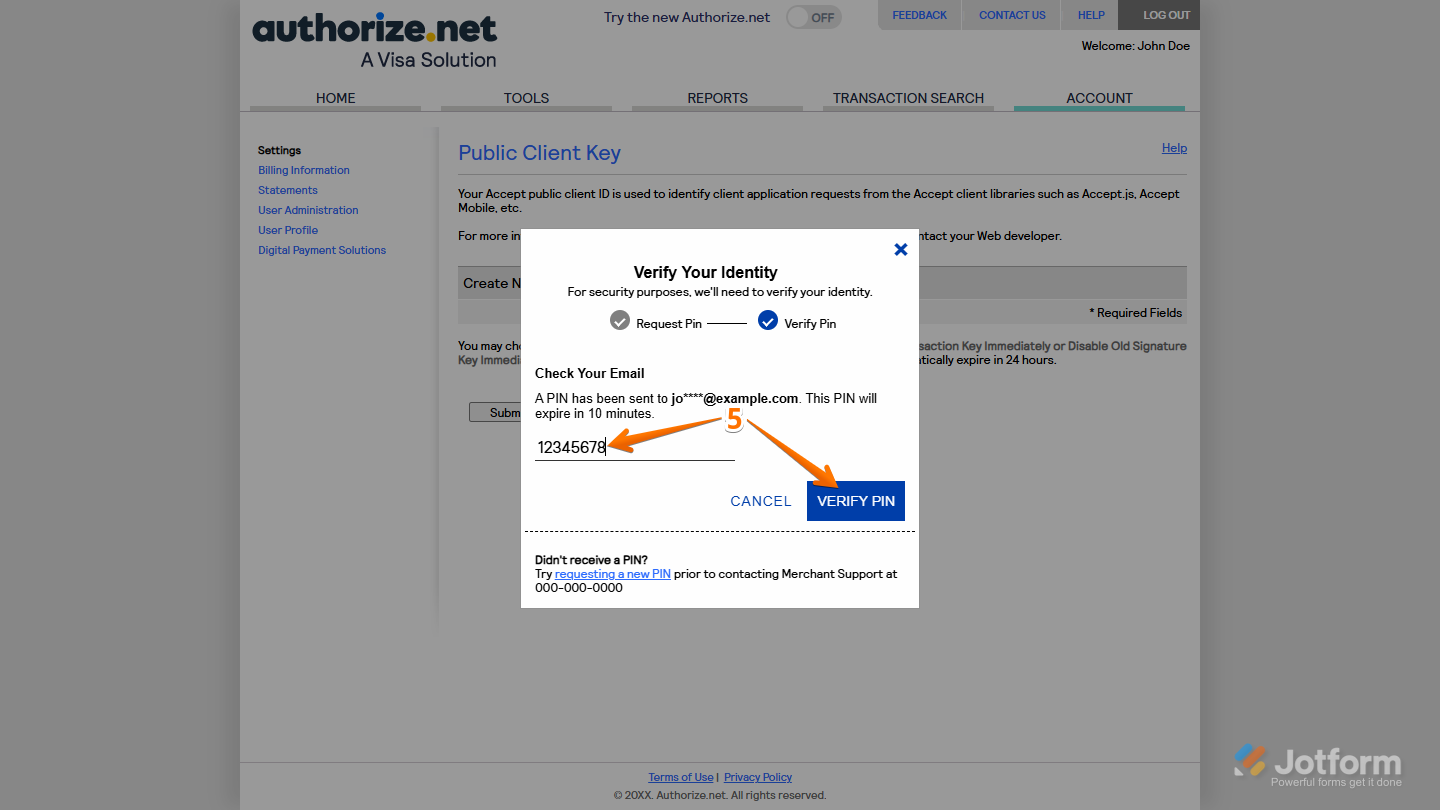Click the LOG OUT button
The width and height of the screenshot is (1440, 810).
point(1158,15)
